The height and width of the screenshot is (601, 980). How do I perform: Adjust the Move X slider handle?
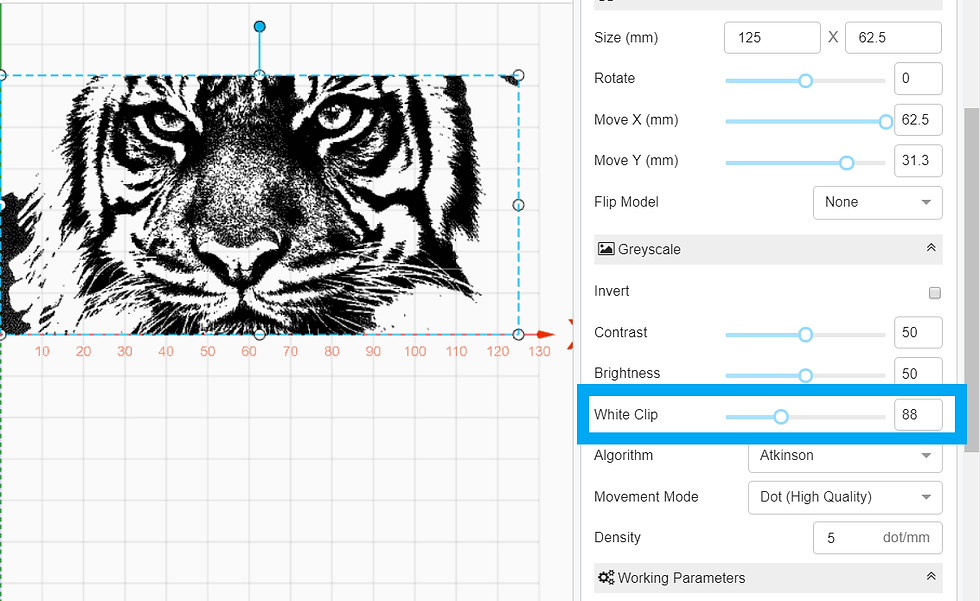(886, 122)
